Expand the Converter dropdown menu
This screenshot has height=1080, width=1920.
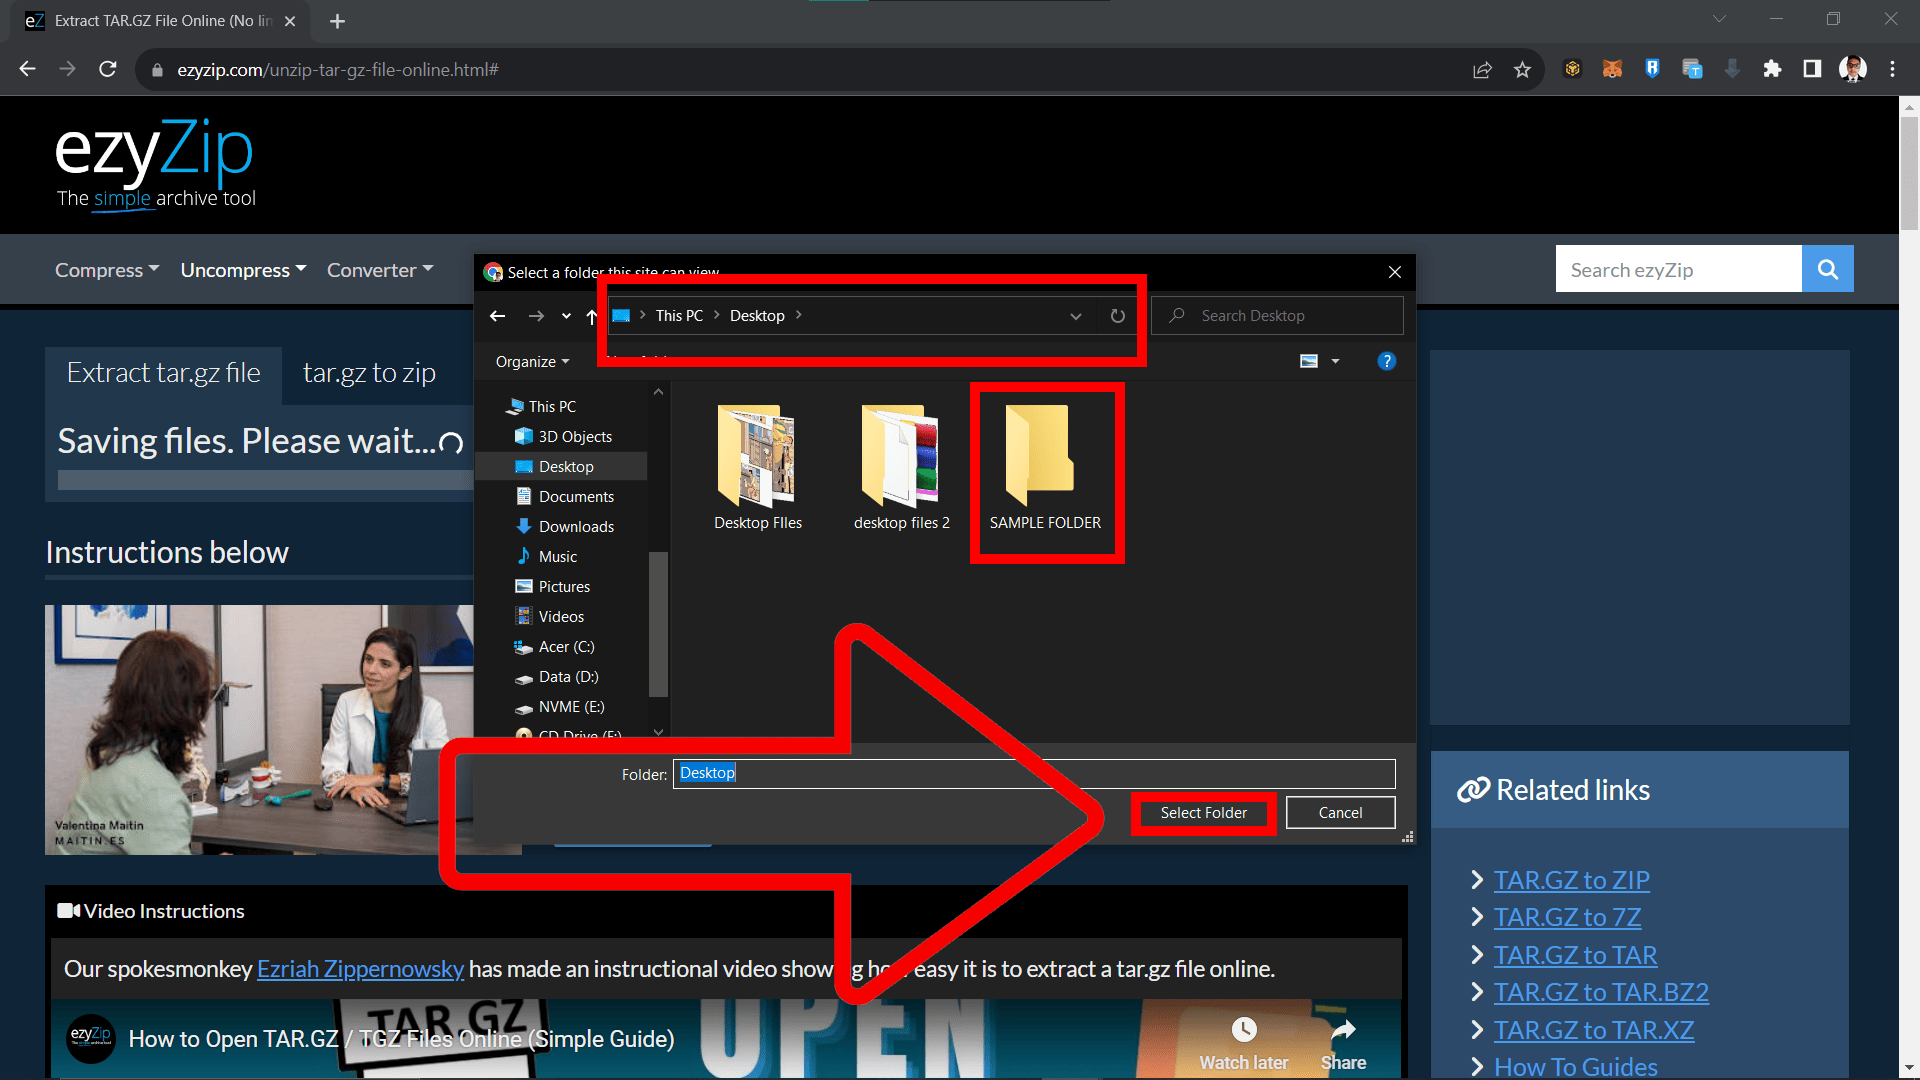click(x=380, y=269)
